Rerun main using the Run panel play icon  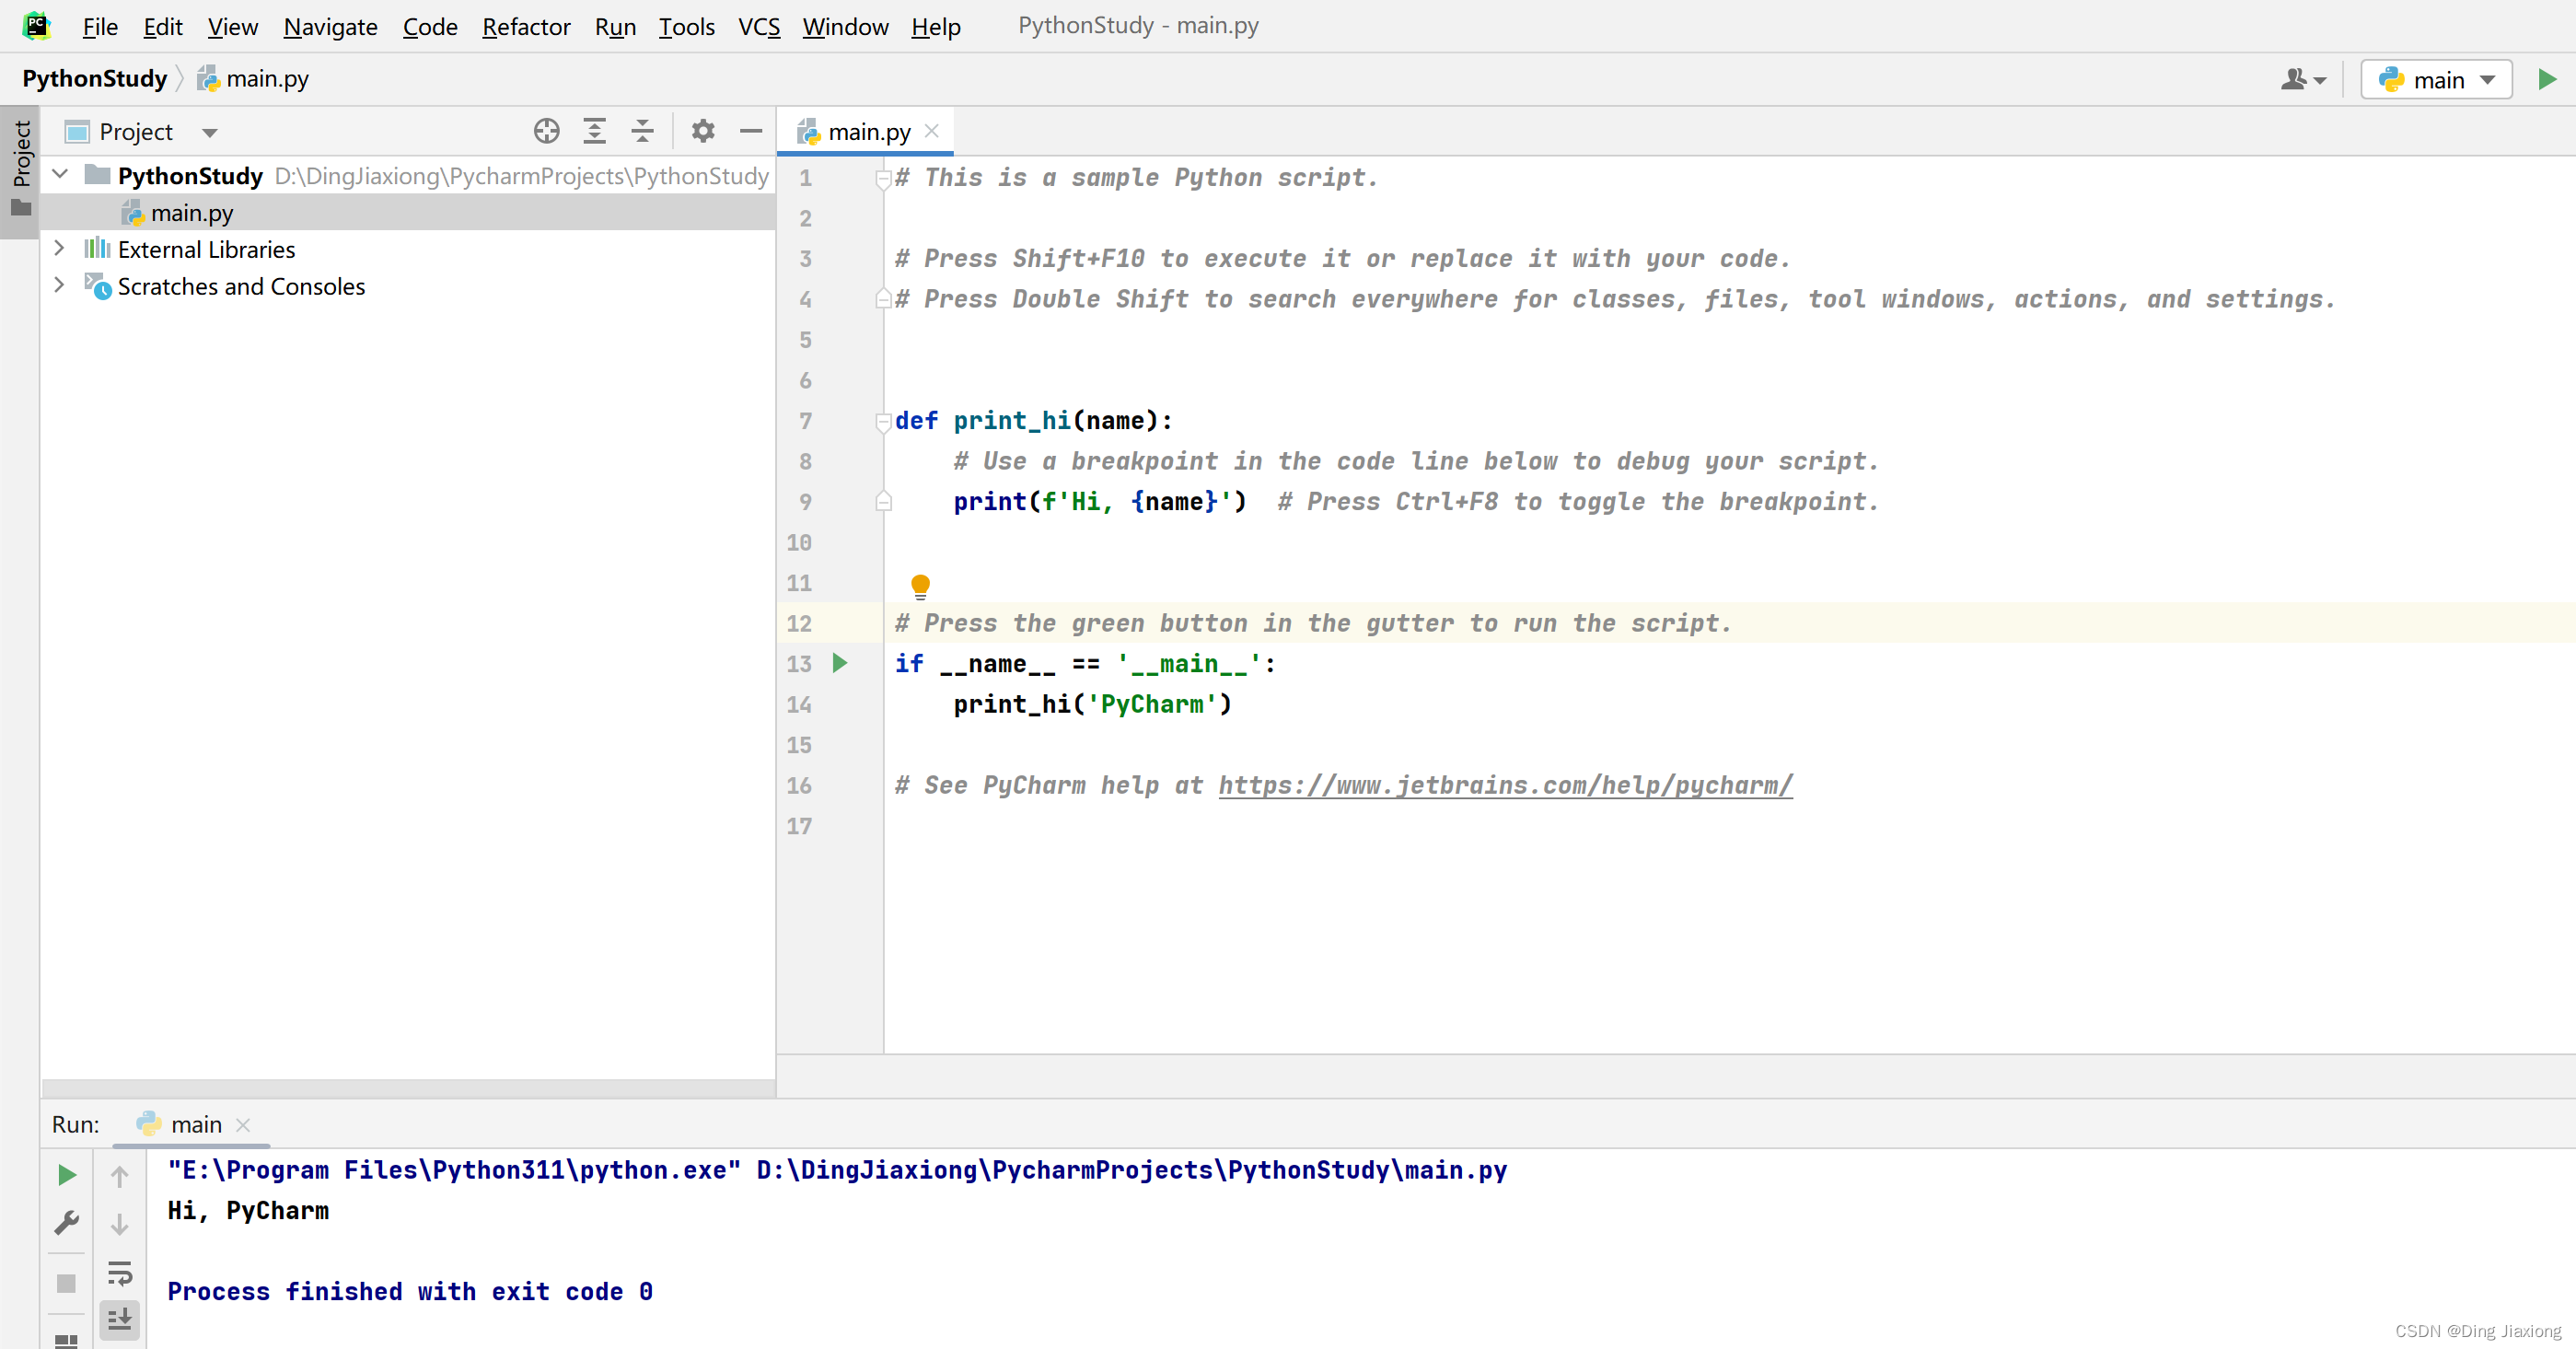67,1175
